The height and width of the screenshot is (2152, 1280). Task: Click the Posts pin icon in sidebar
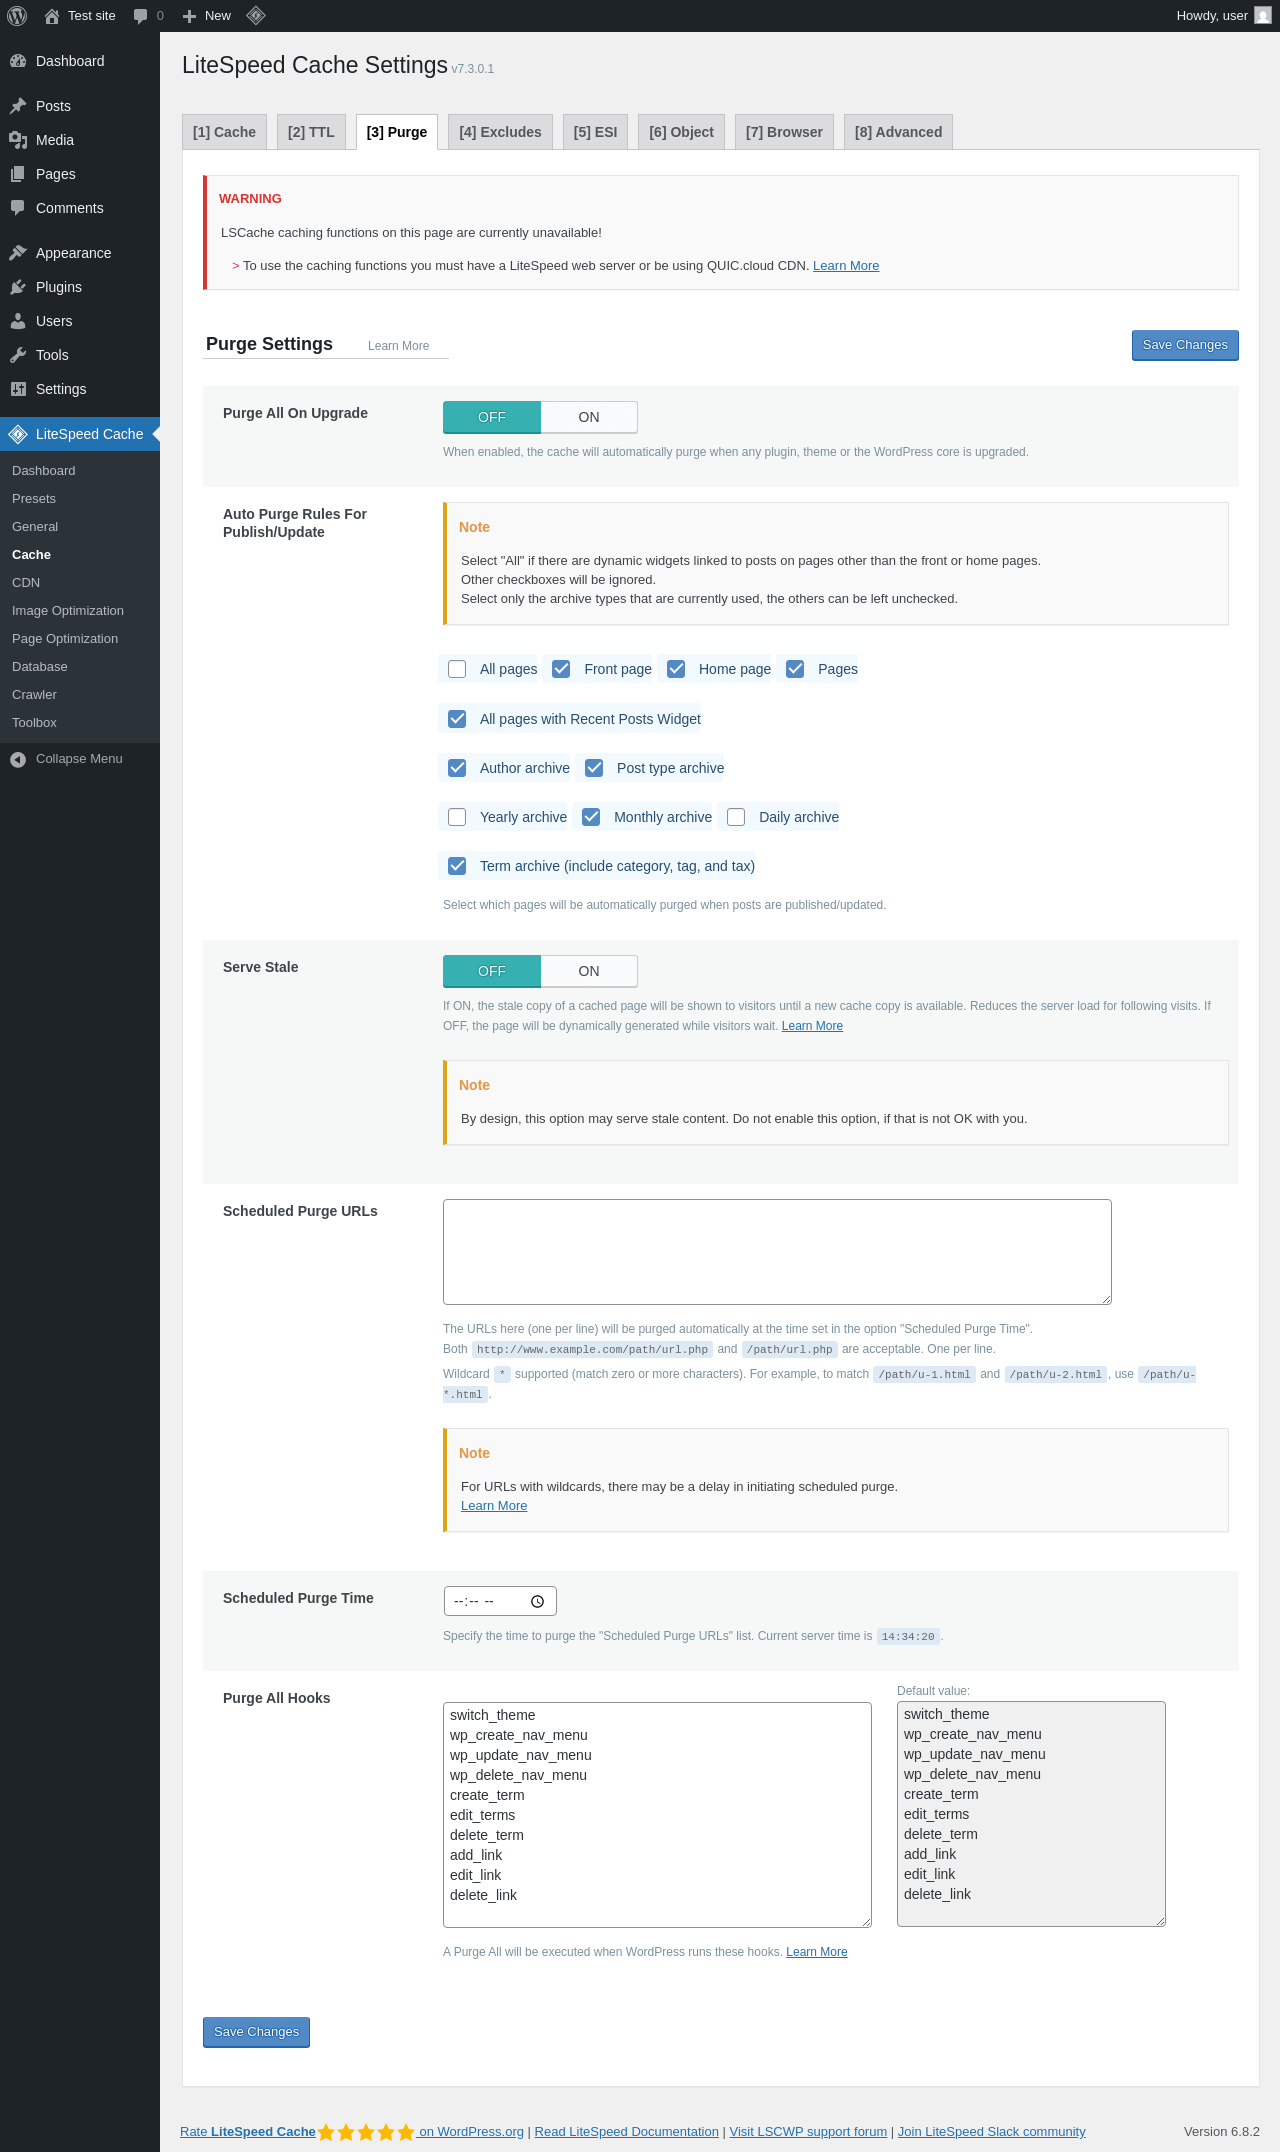(18, 106)
